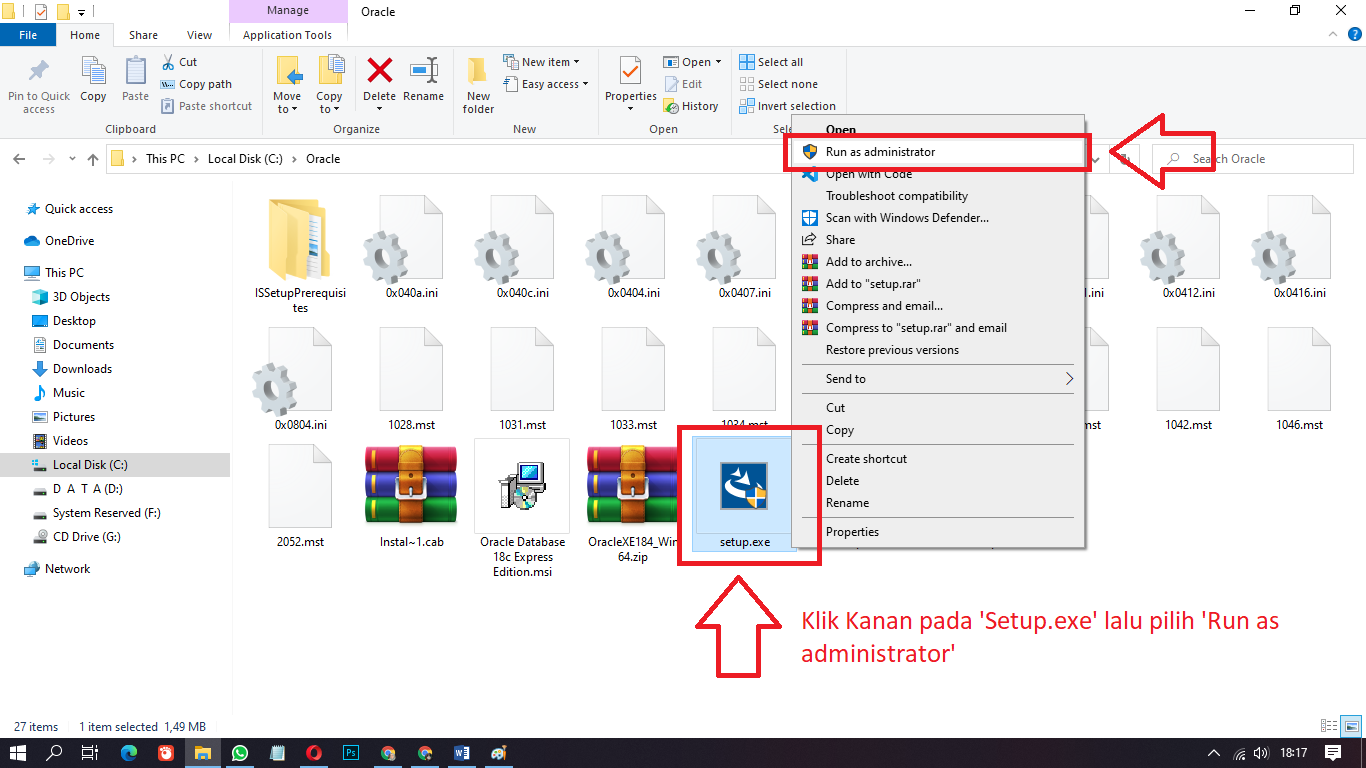This screenshot has height=768, width=1366.
Task: Click the quick access toolbar Properties checkmark icon
Action: [x=41, y=12]
